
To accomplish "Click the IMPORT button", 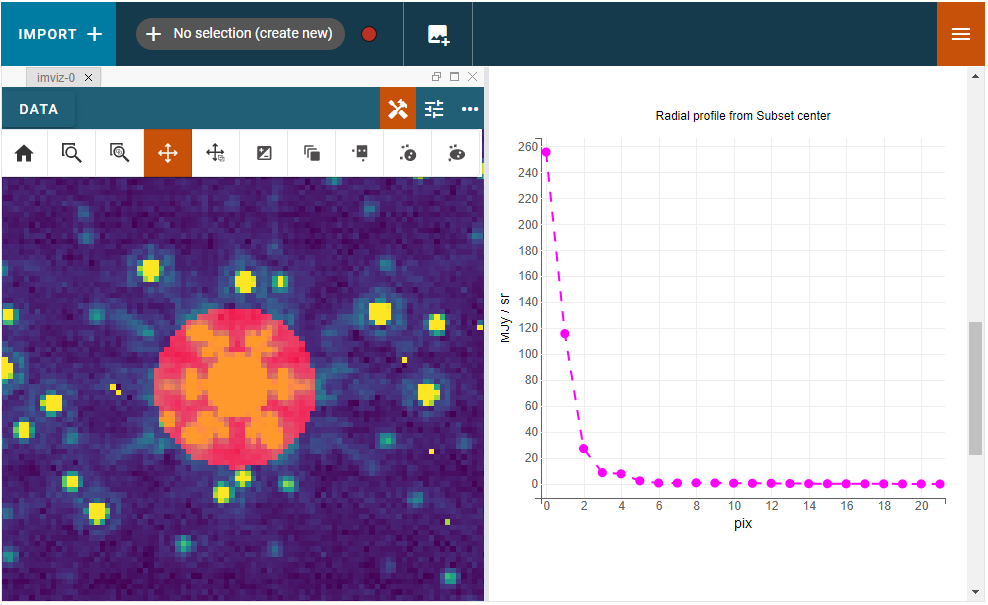I will tap(57, 33).
